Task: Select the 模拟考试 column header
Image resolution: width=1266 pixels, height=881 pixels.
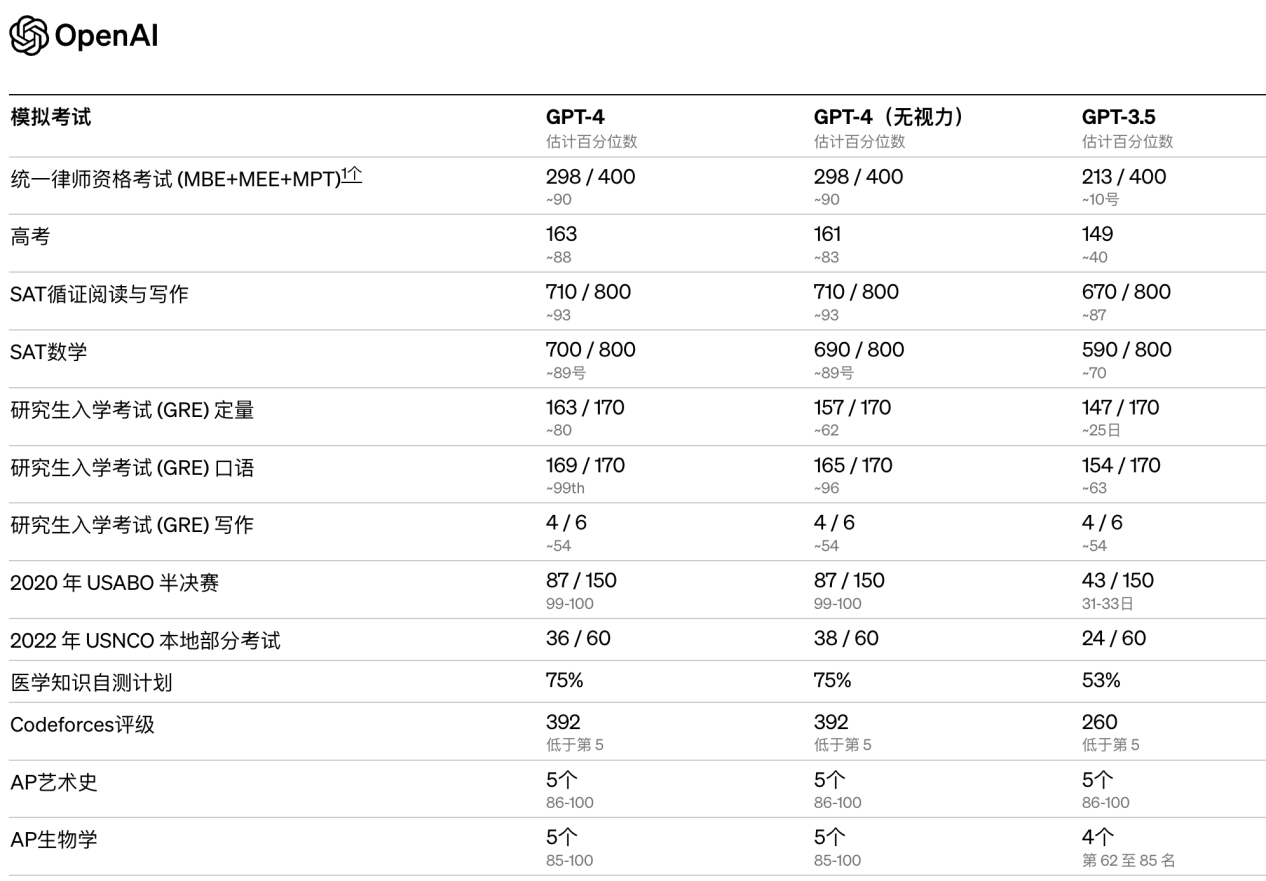Action: 50,118
